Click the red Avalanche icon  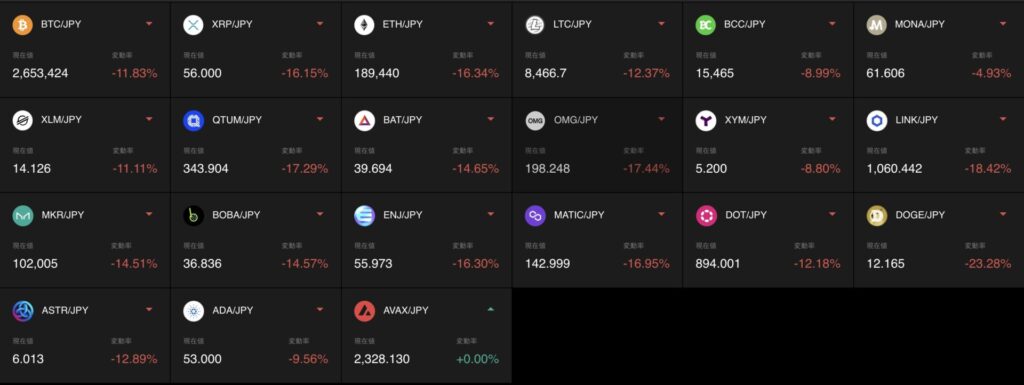tap(364, 311)
